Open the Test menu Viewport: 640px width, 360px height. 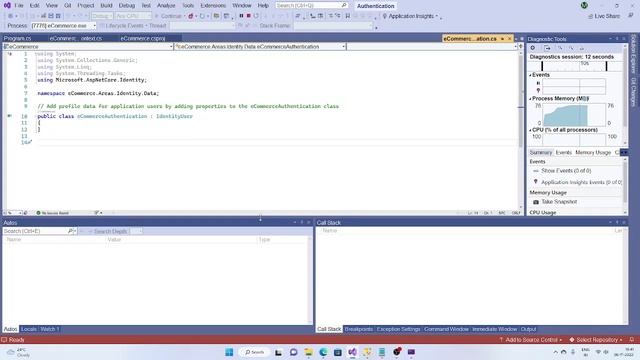pyautogui.click(x=146, y=6)
